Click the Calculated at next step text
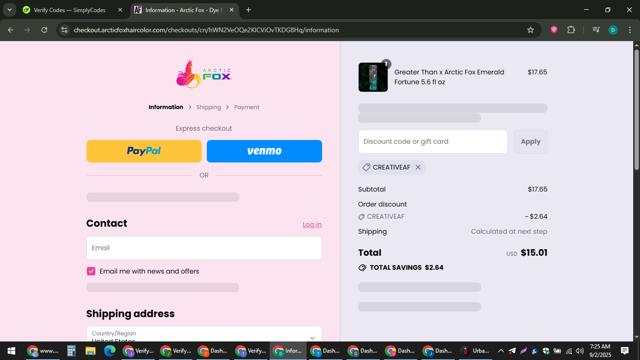The height and width of the screenshot is (360, 640). [509, 231]
